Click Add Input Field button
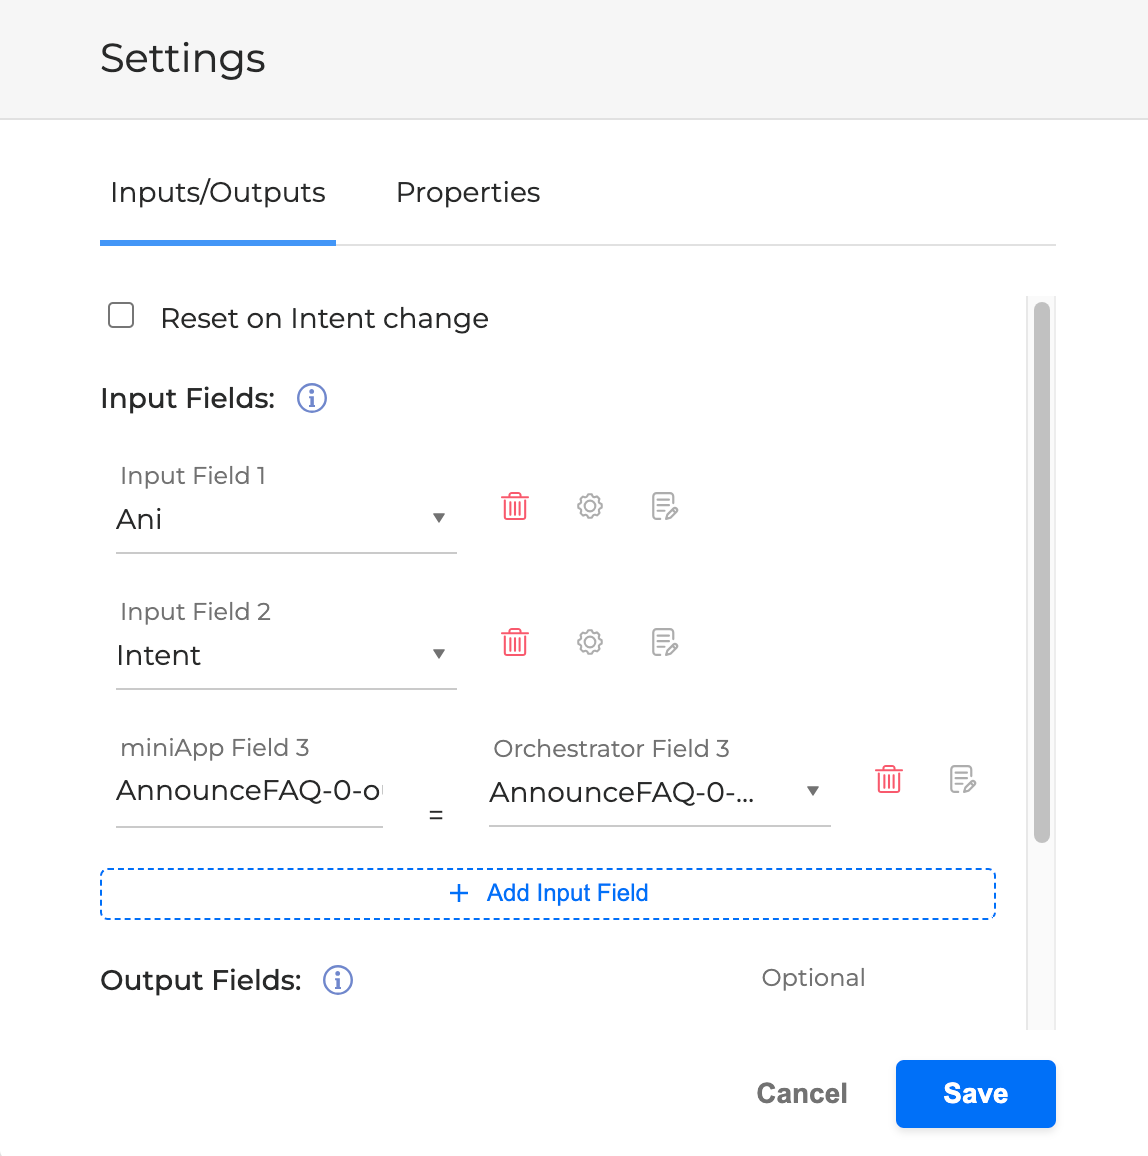Screen dimensions: 1148x1156 (548, 893)
